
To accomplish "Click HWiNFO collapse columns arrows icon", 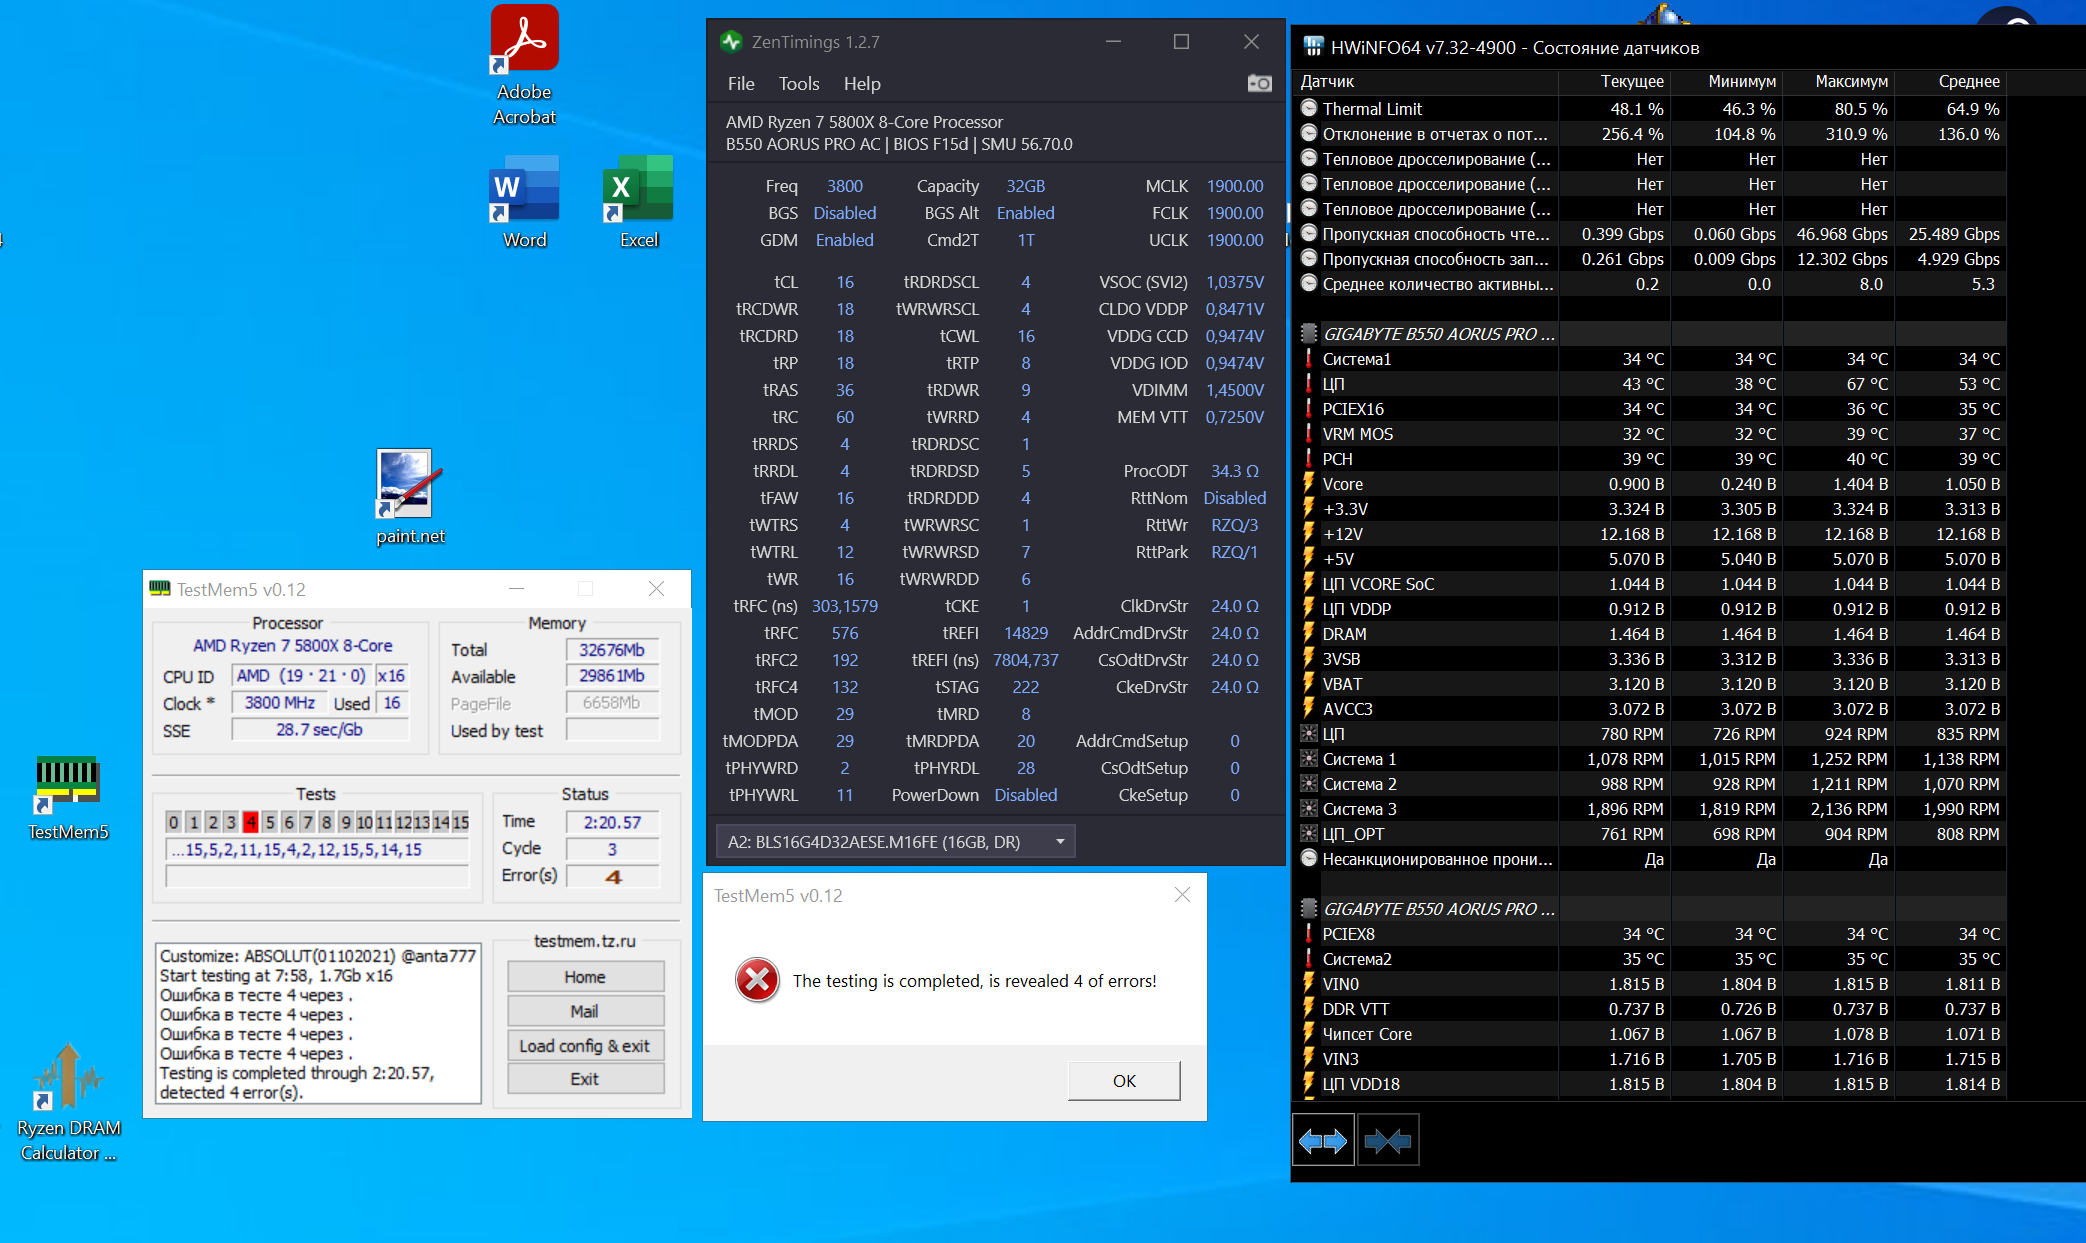I will 1387,1140.
